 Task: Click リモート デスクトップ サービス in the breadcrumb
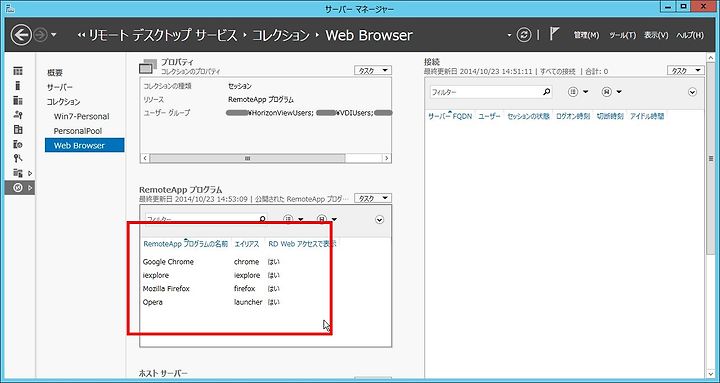[x=163, y=35]
